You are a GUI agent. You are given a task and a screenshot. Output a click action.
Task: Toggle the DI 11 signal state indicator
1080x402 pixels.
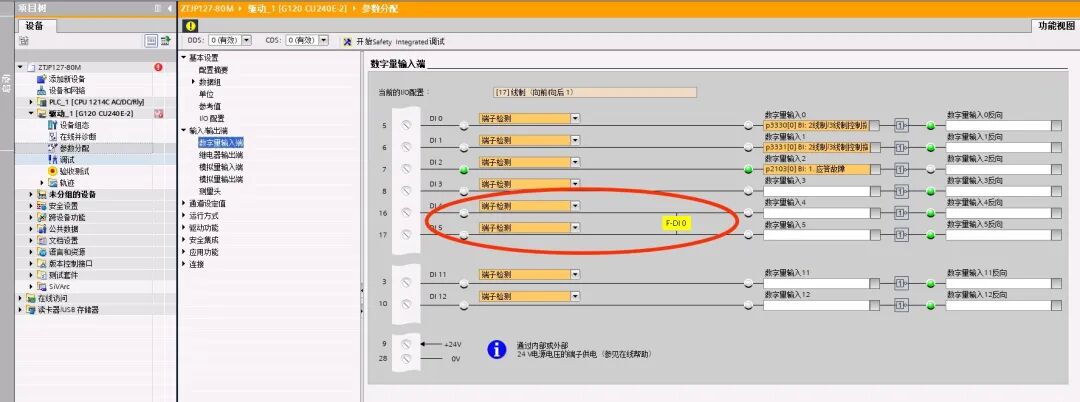coord(464,283)
